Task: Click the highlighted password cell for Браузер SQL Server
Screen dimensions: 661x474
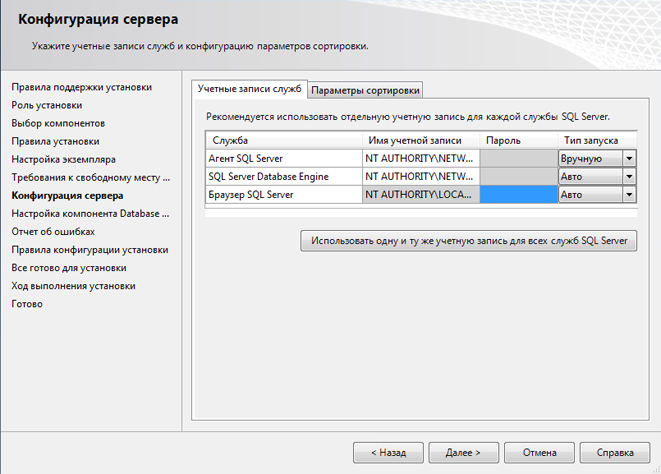Action: (x=519, y=195)
